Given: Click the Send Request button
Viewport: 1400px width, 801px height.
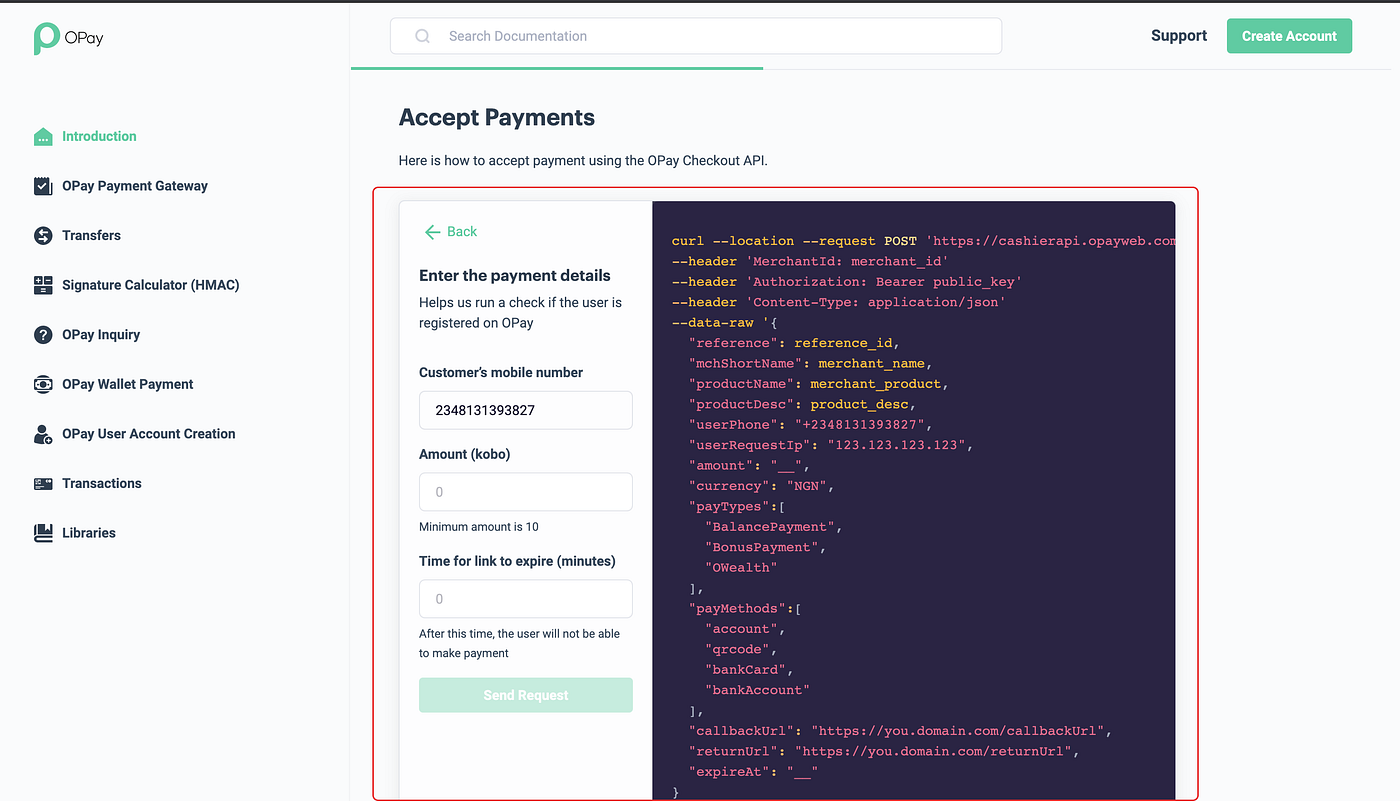Looking at the screenshot, I should coord(526,695).
